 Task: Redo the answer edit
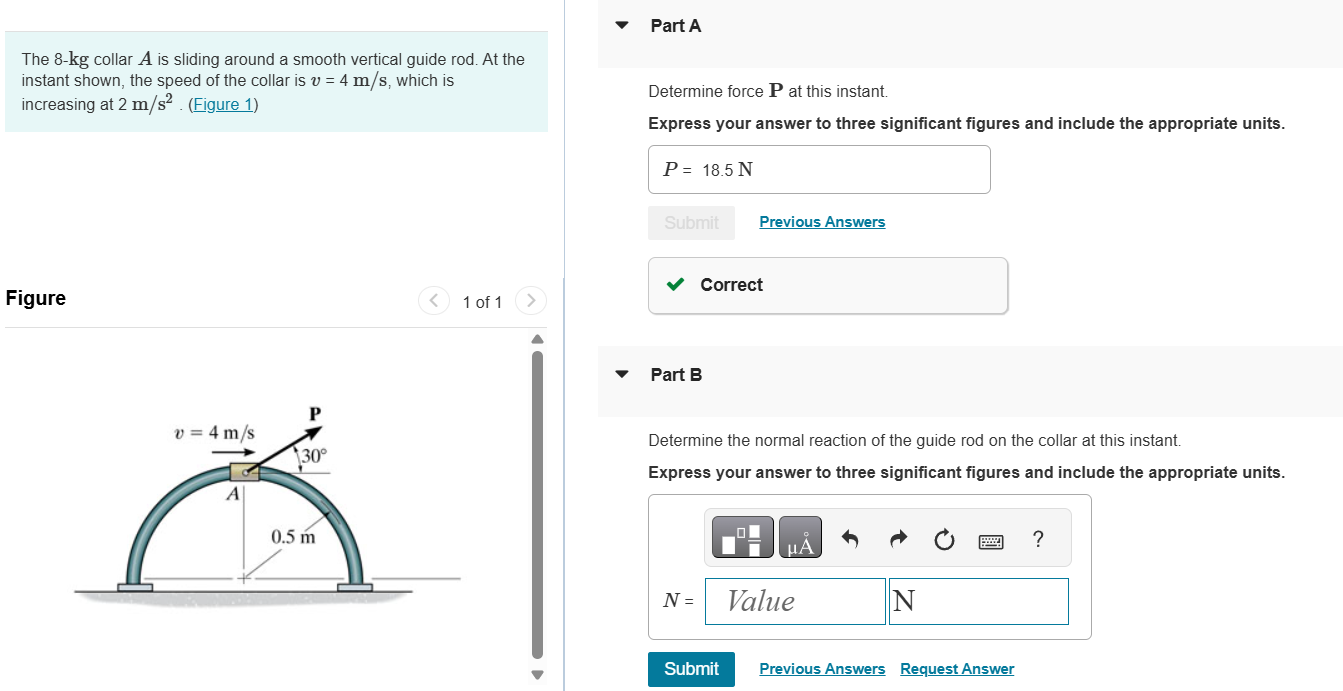[897, 537]
